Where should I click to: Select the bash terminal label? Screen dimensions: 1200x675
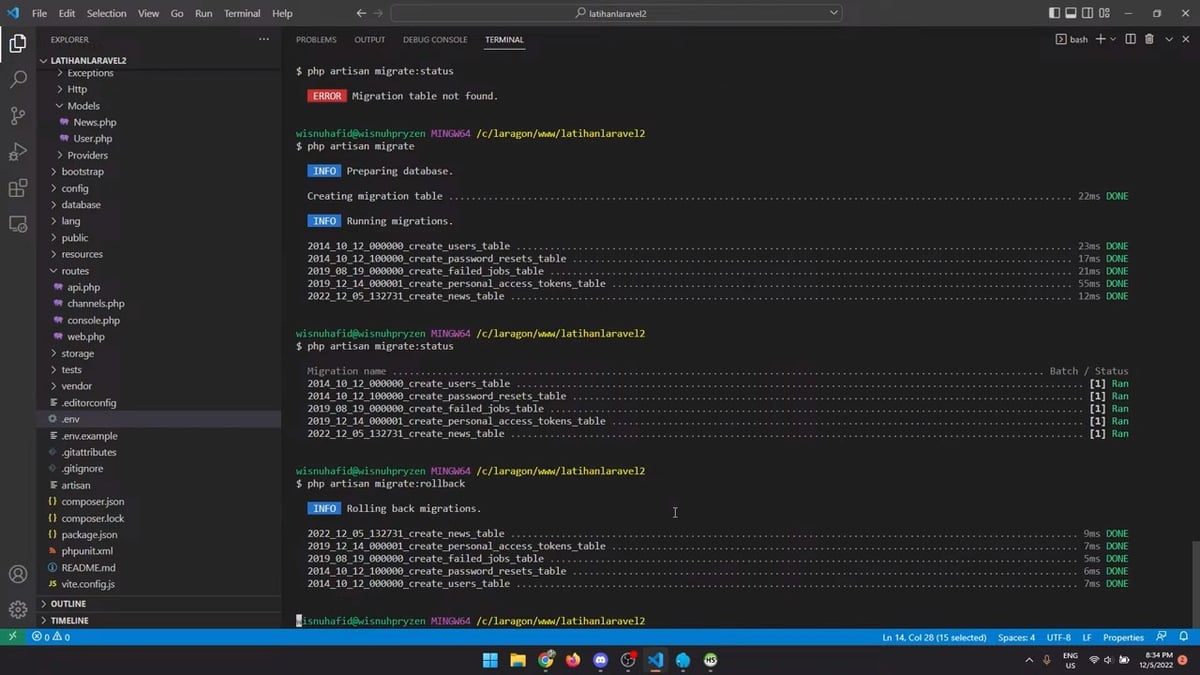[1072, 39]
